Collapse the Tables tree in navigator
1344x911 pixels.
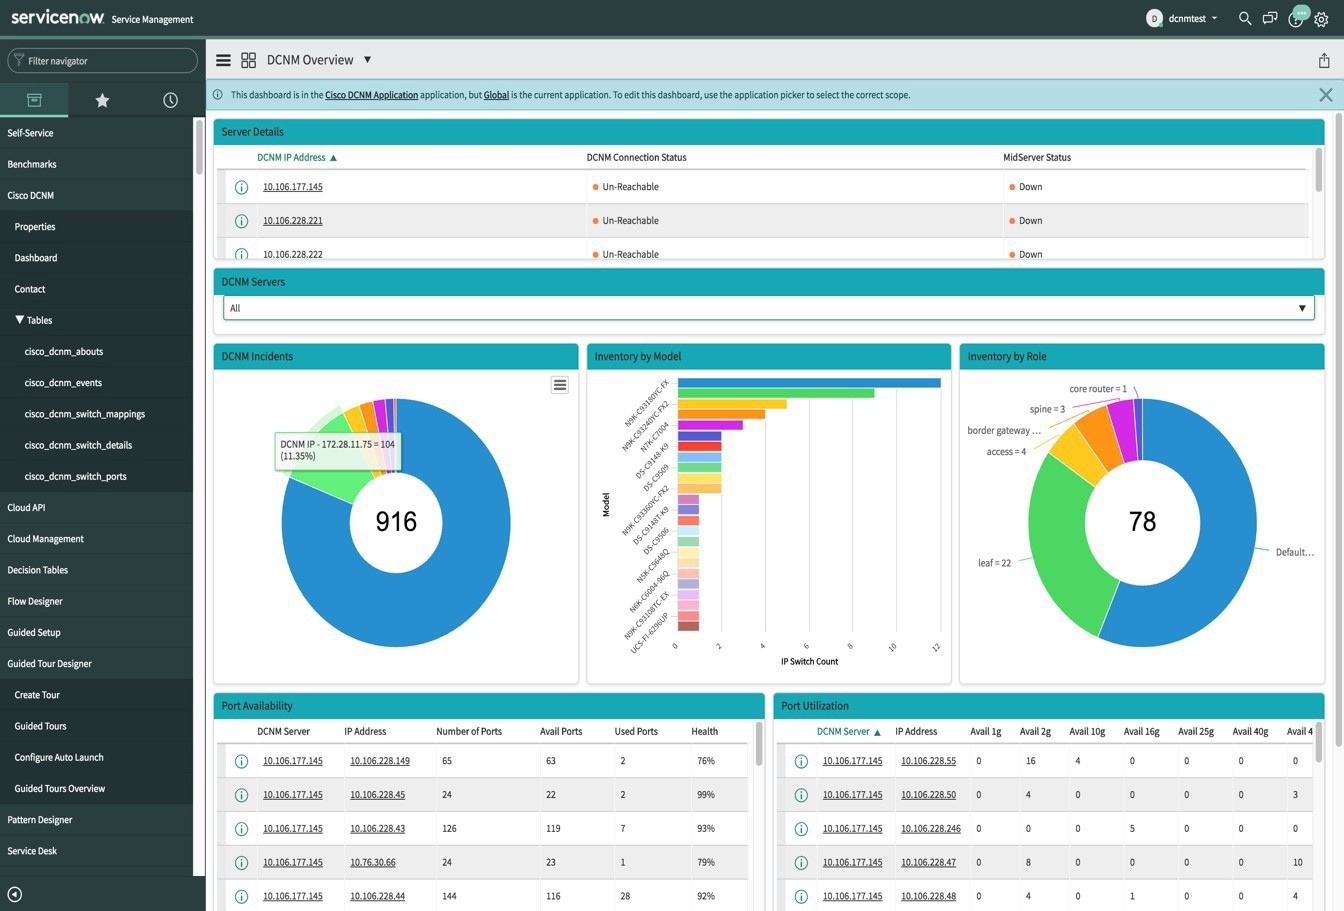point(19,320)
